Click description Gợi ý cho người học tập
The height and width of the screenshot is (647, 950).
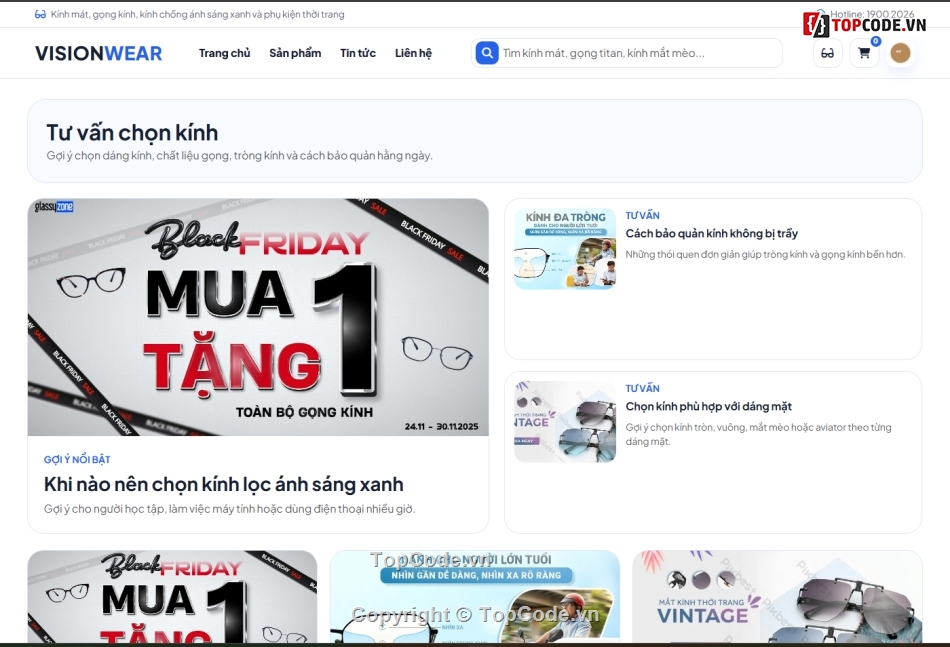(230, 509)
